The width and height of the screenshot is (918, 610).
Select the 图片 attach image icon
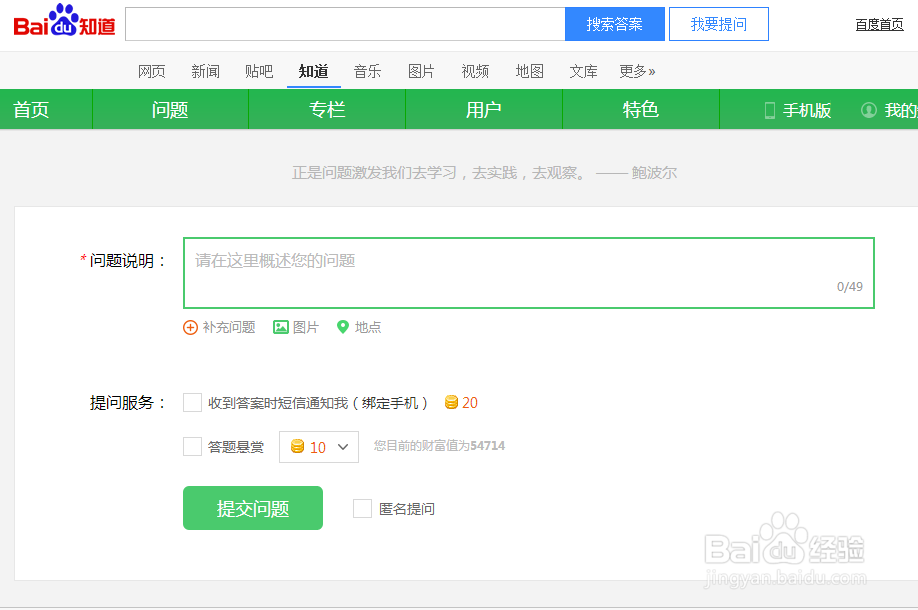[282, 327]
